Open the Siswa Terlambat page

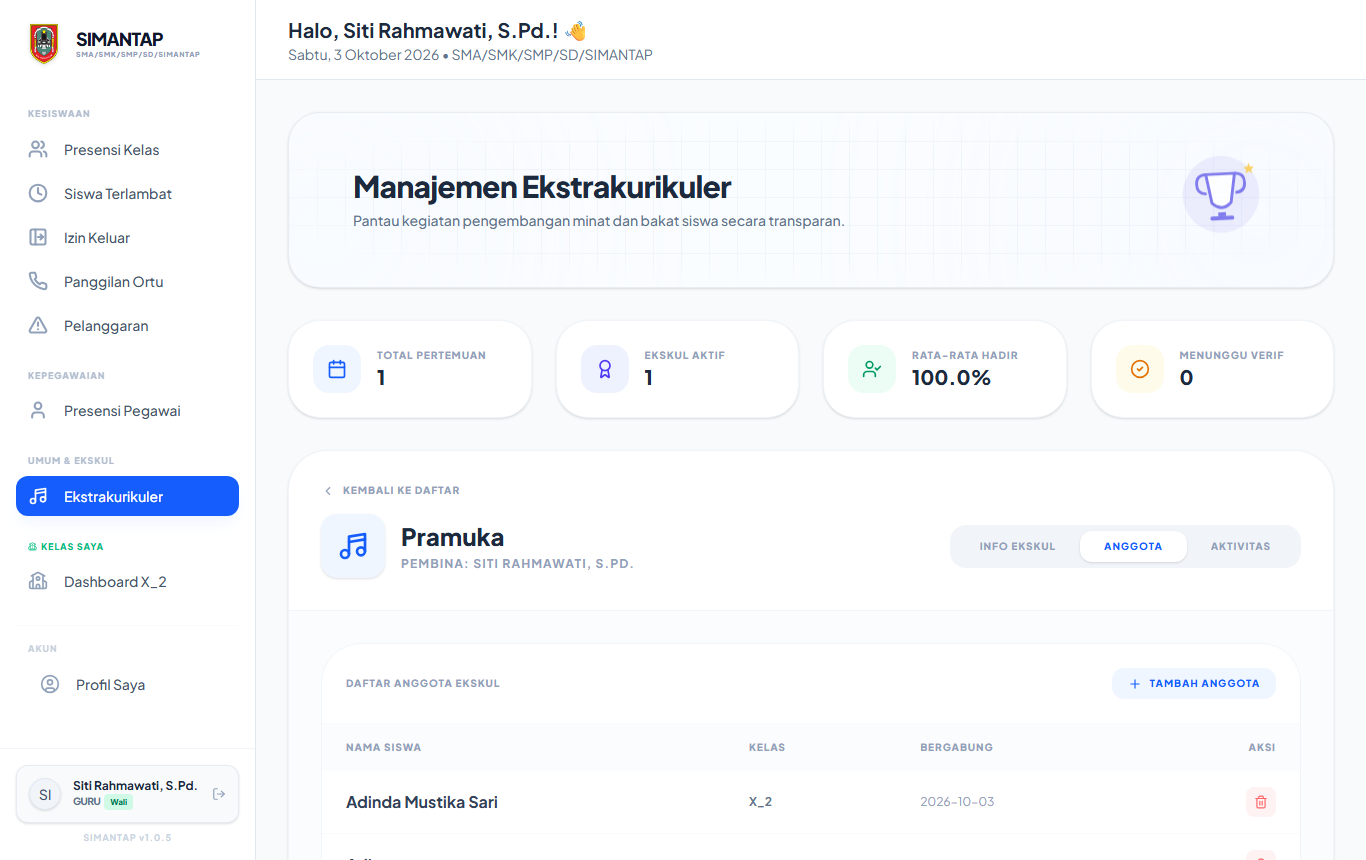127,194
